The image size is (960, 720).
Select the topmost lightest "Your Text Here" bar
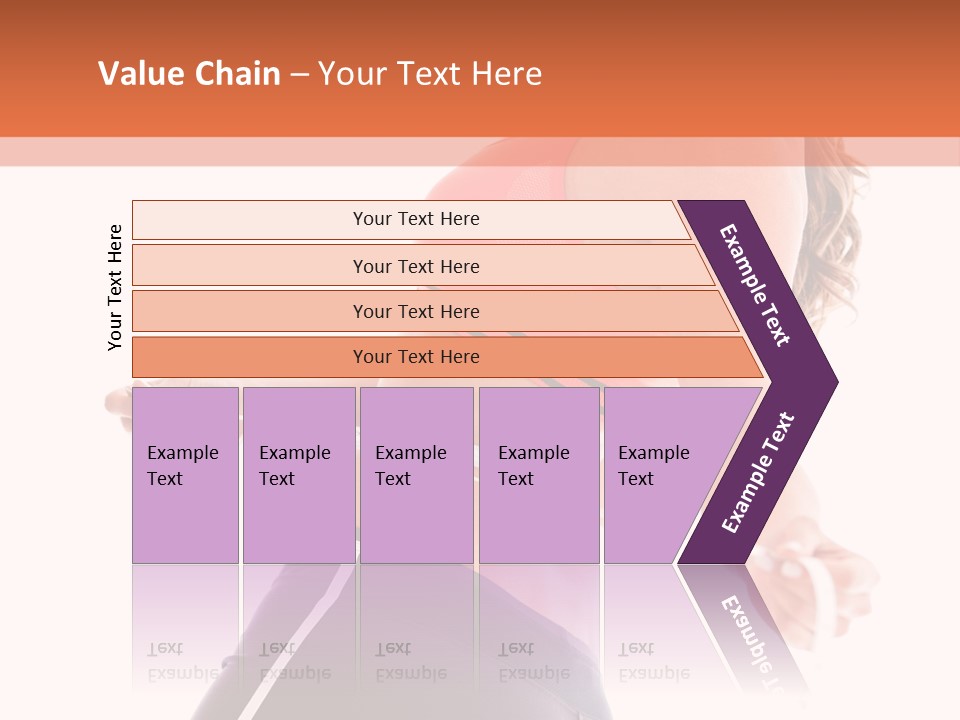(416, 219)
